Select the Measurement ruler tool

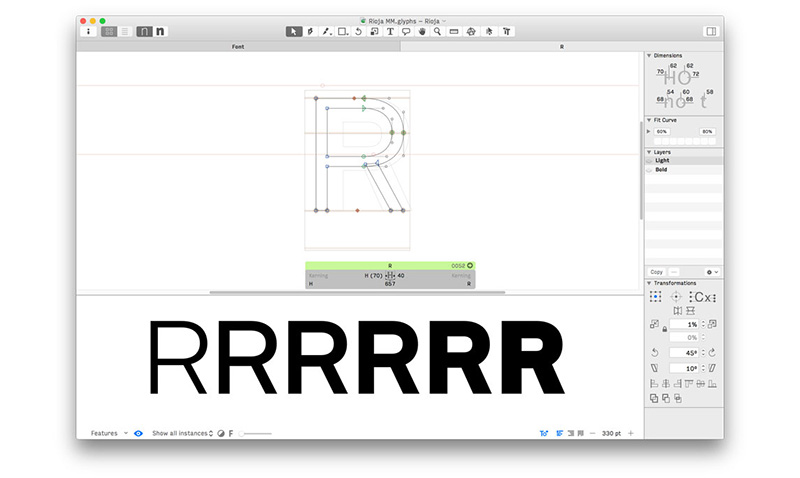[x=454, y=32]
